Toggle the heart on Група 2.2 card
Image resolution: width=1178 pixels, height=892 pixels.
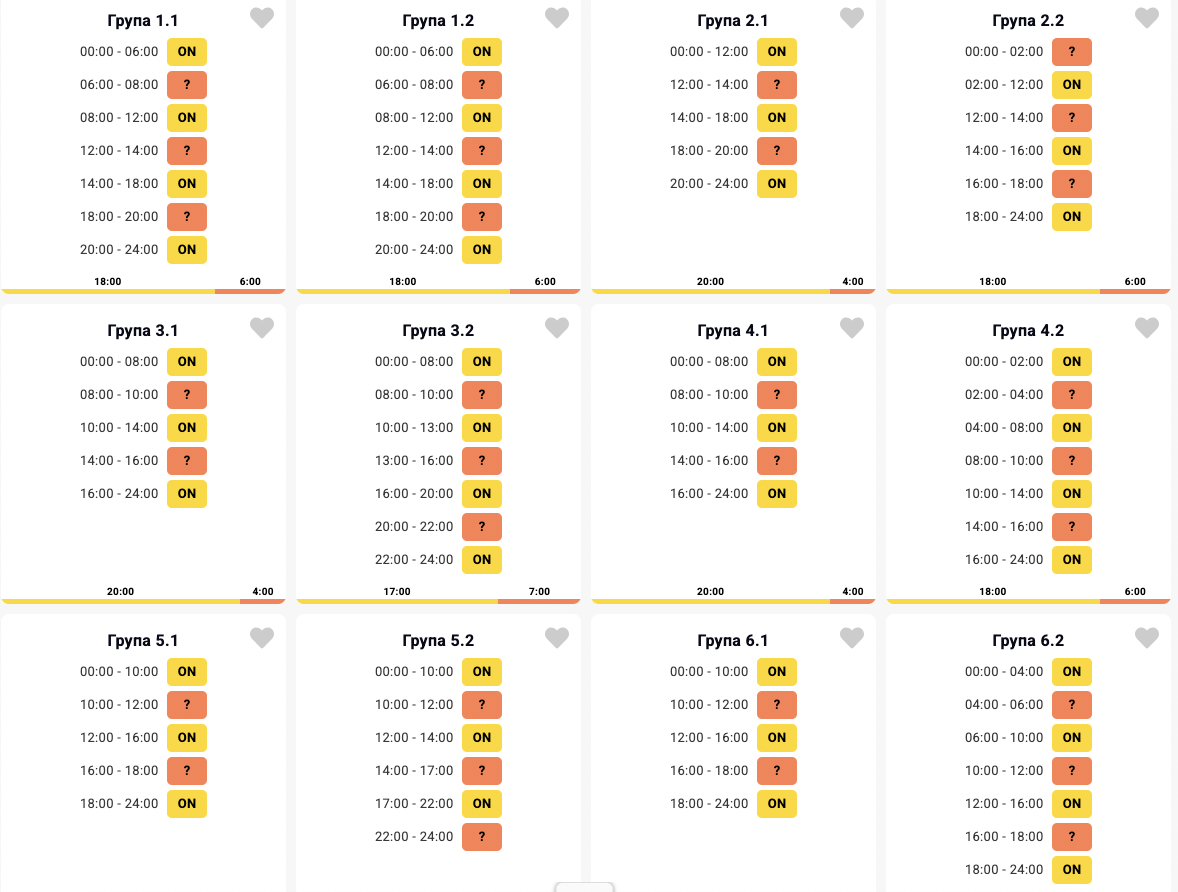point(1146,18)
